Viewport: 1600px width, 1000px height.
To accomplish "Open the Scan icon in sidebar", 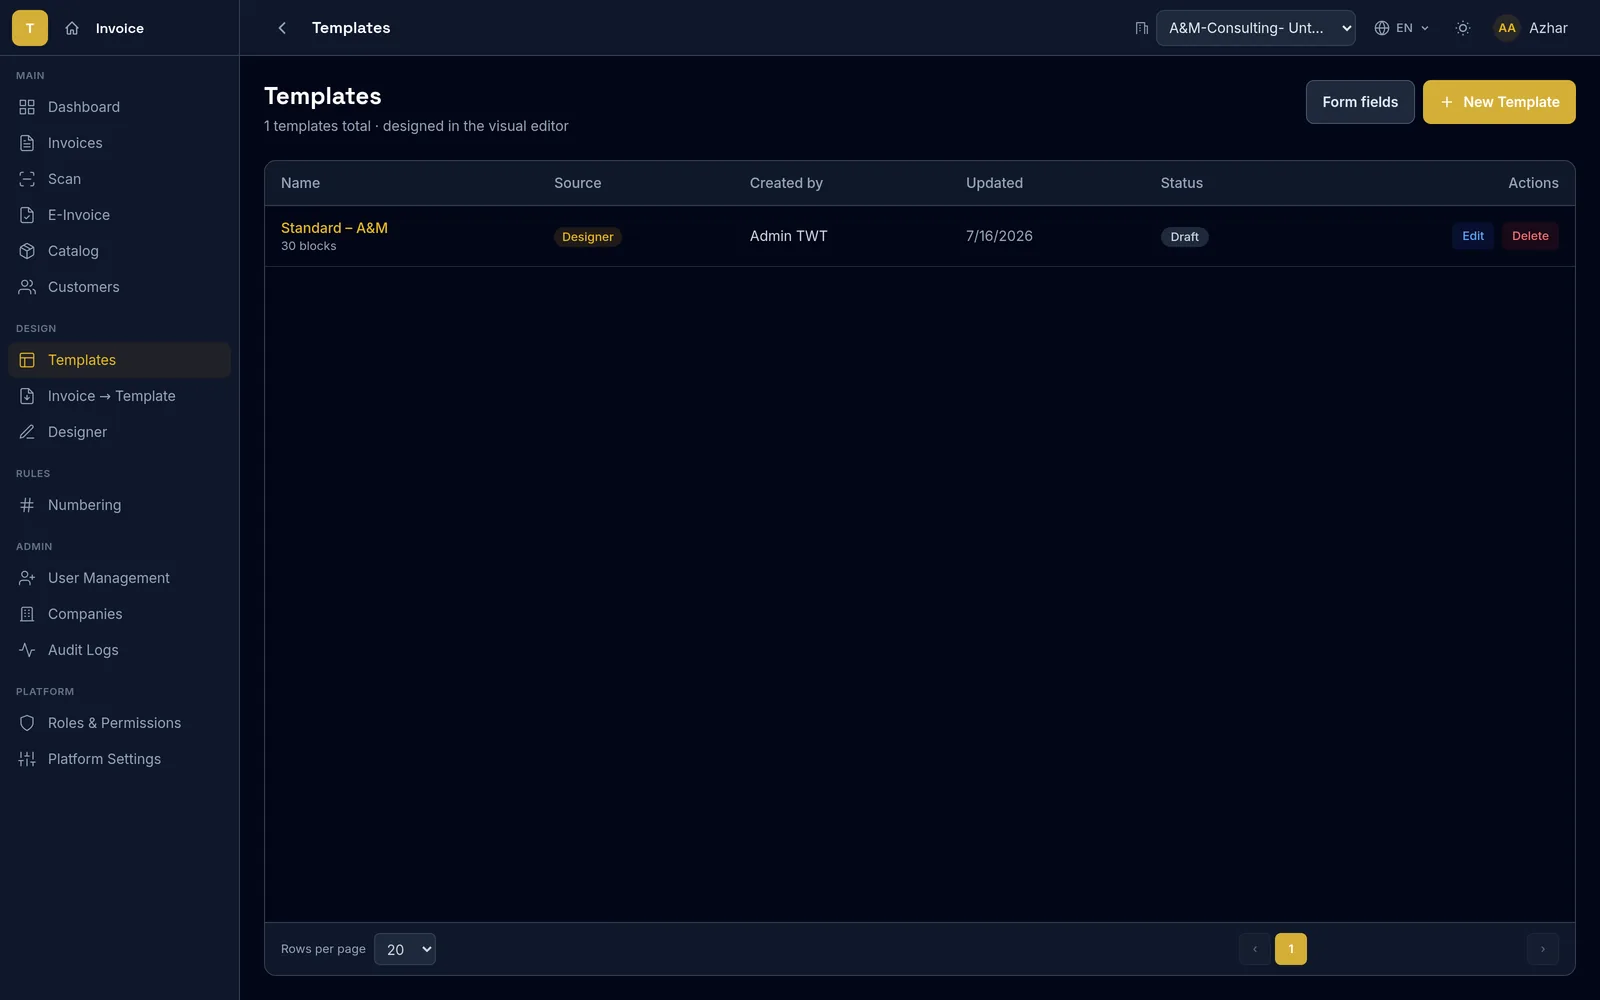I will point(27,179).
